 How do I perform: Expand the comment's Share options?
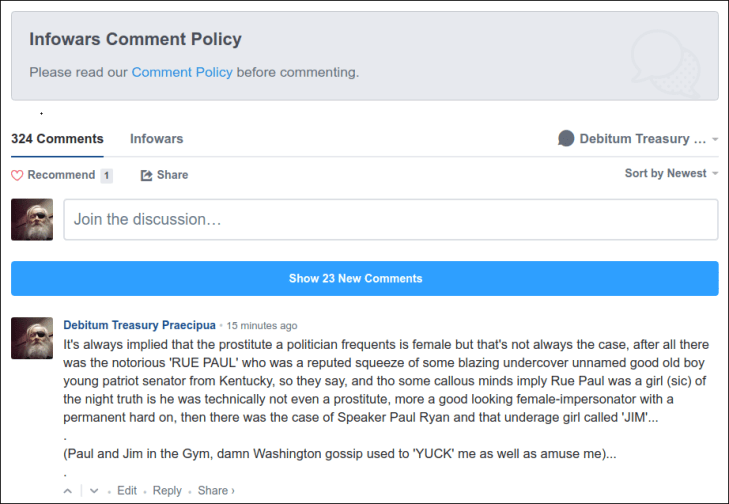(x=216, y=491)
